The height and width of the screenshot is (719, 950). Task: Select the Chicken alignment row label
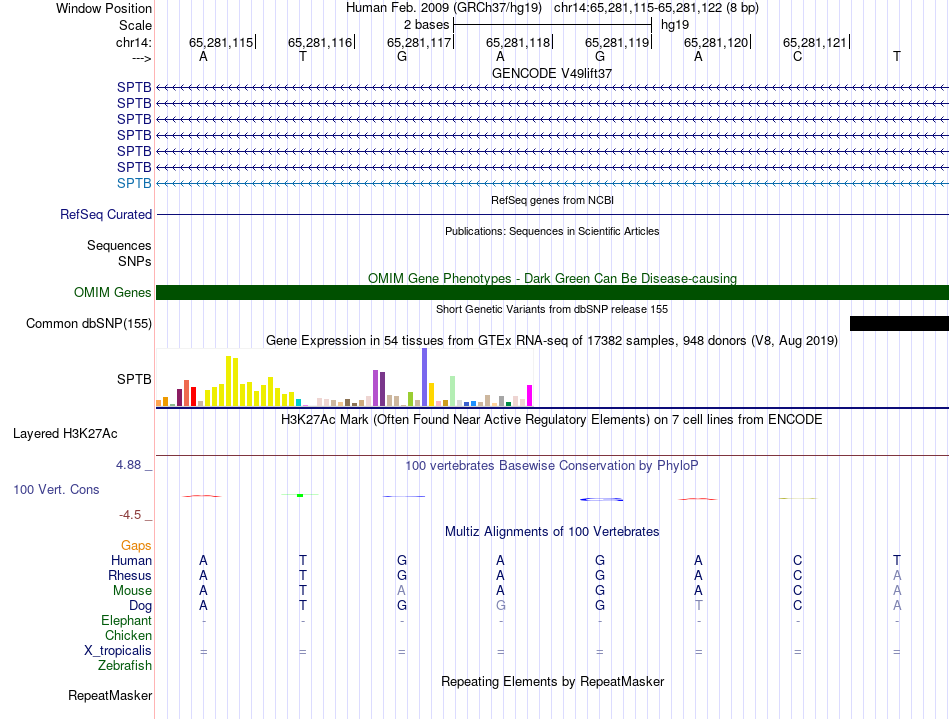128,635
